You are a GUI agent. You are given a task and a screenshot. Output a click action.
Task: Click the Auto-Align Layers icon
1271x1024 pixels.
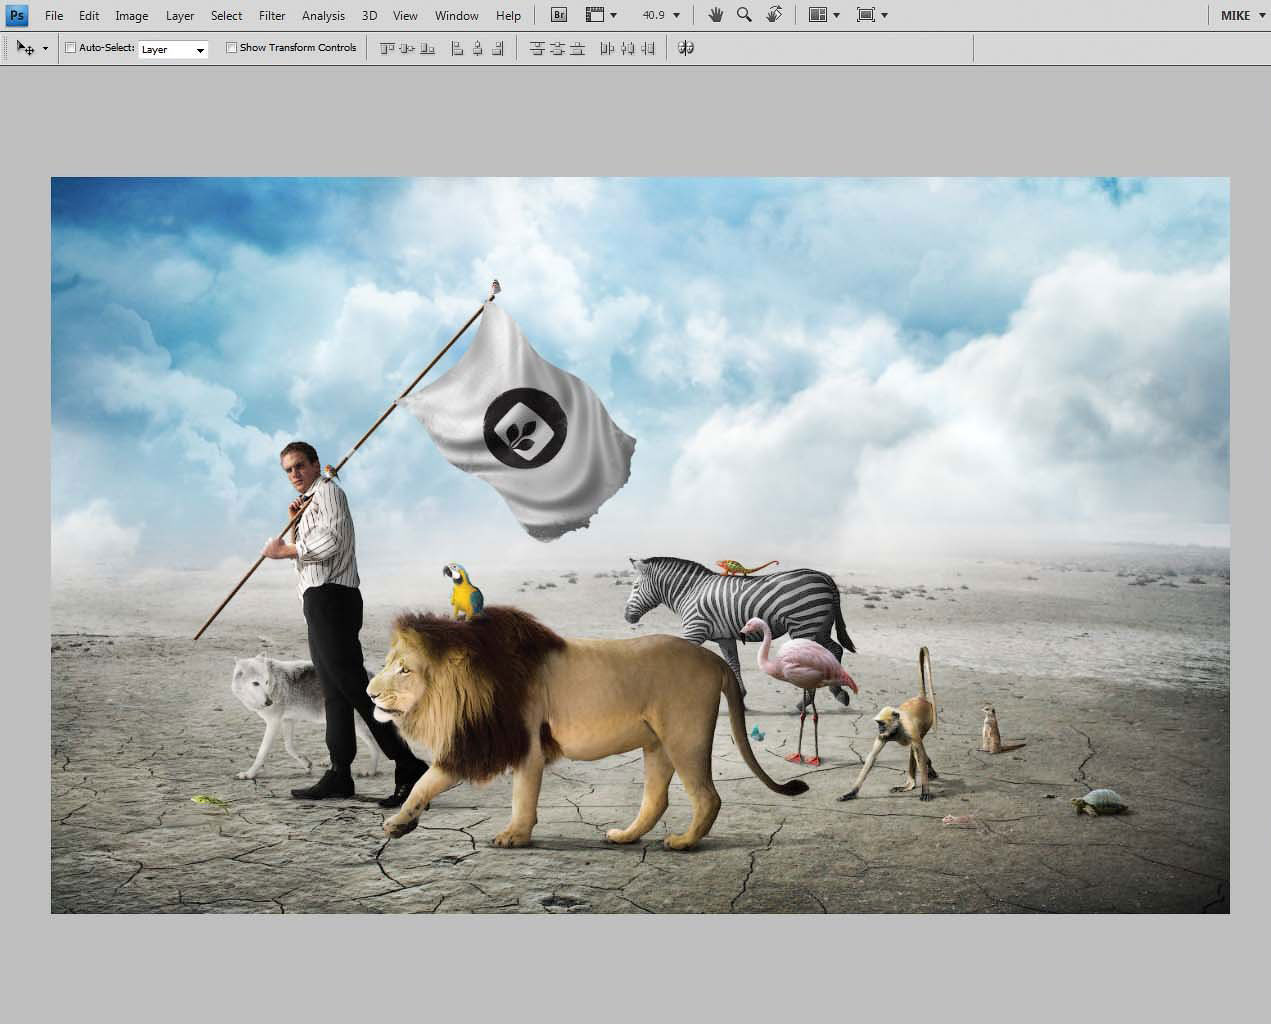[x=686, y=48]
